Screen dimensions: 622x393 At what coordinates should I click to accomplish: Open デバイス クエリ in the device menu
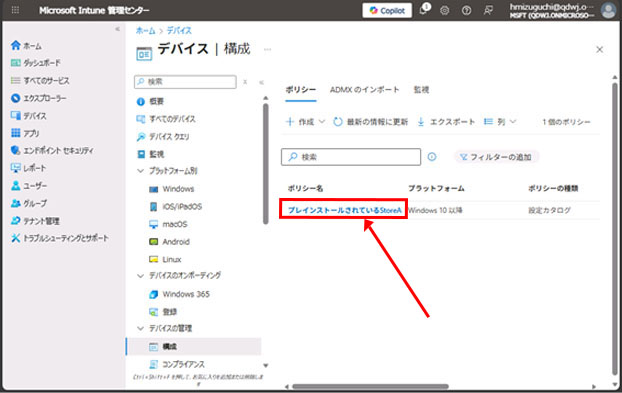tap(163, 136)
